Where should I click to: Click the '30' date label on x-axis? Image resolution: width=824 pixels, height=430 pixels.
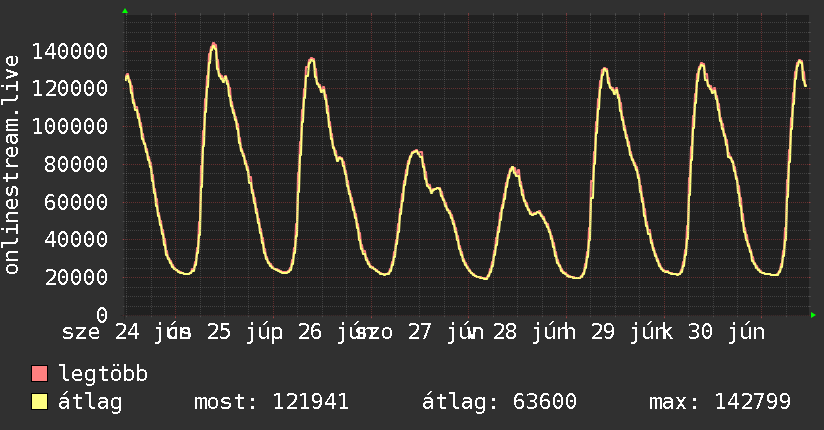pyautogui.click(x=700, y=332)
